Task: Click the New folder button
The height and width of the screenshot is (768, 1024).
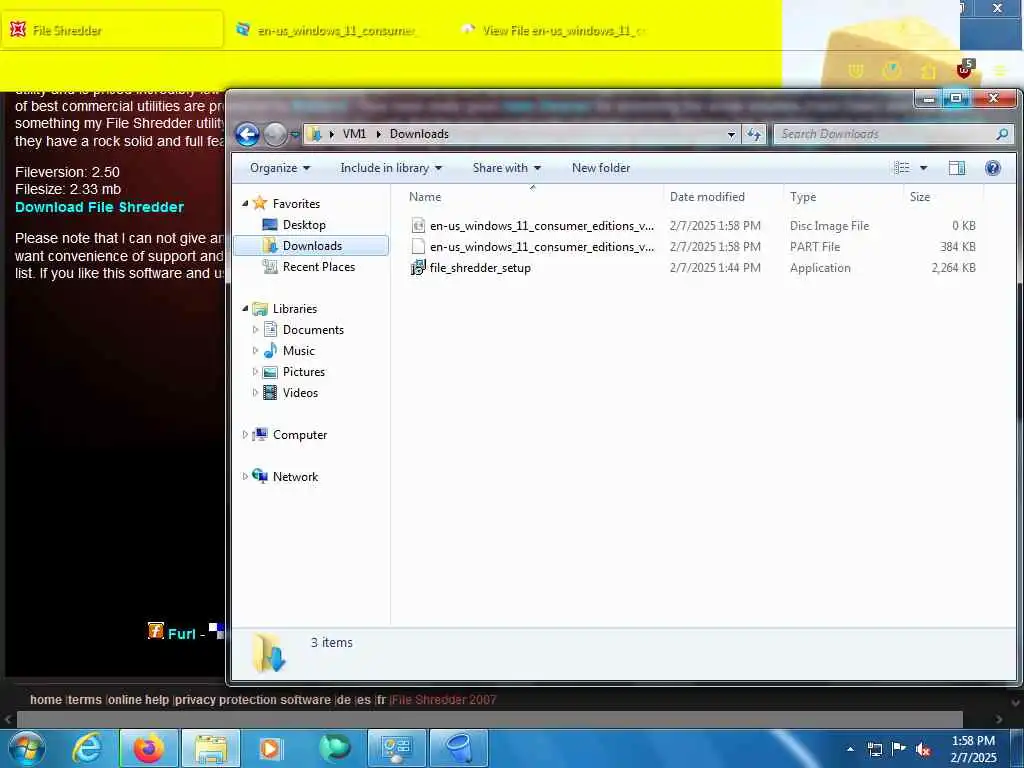Action: tap(601, 168)
